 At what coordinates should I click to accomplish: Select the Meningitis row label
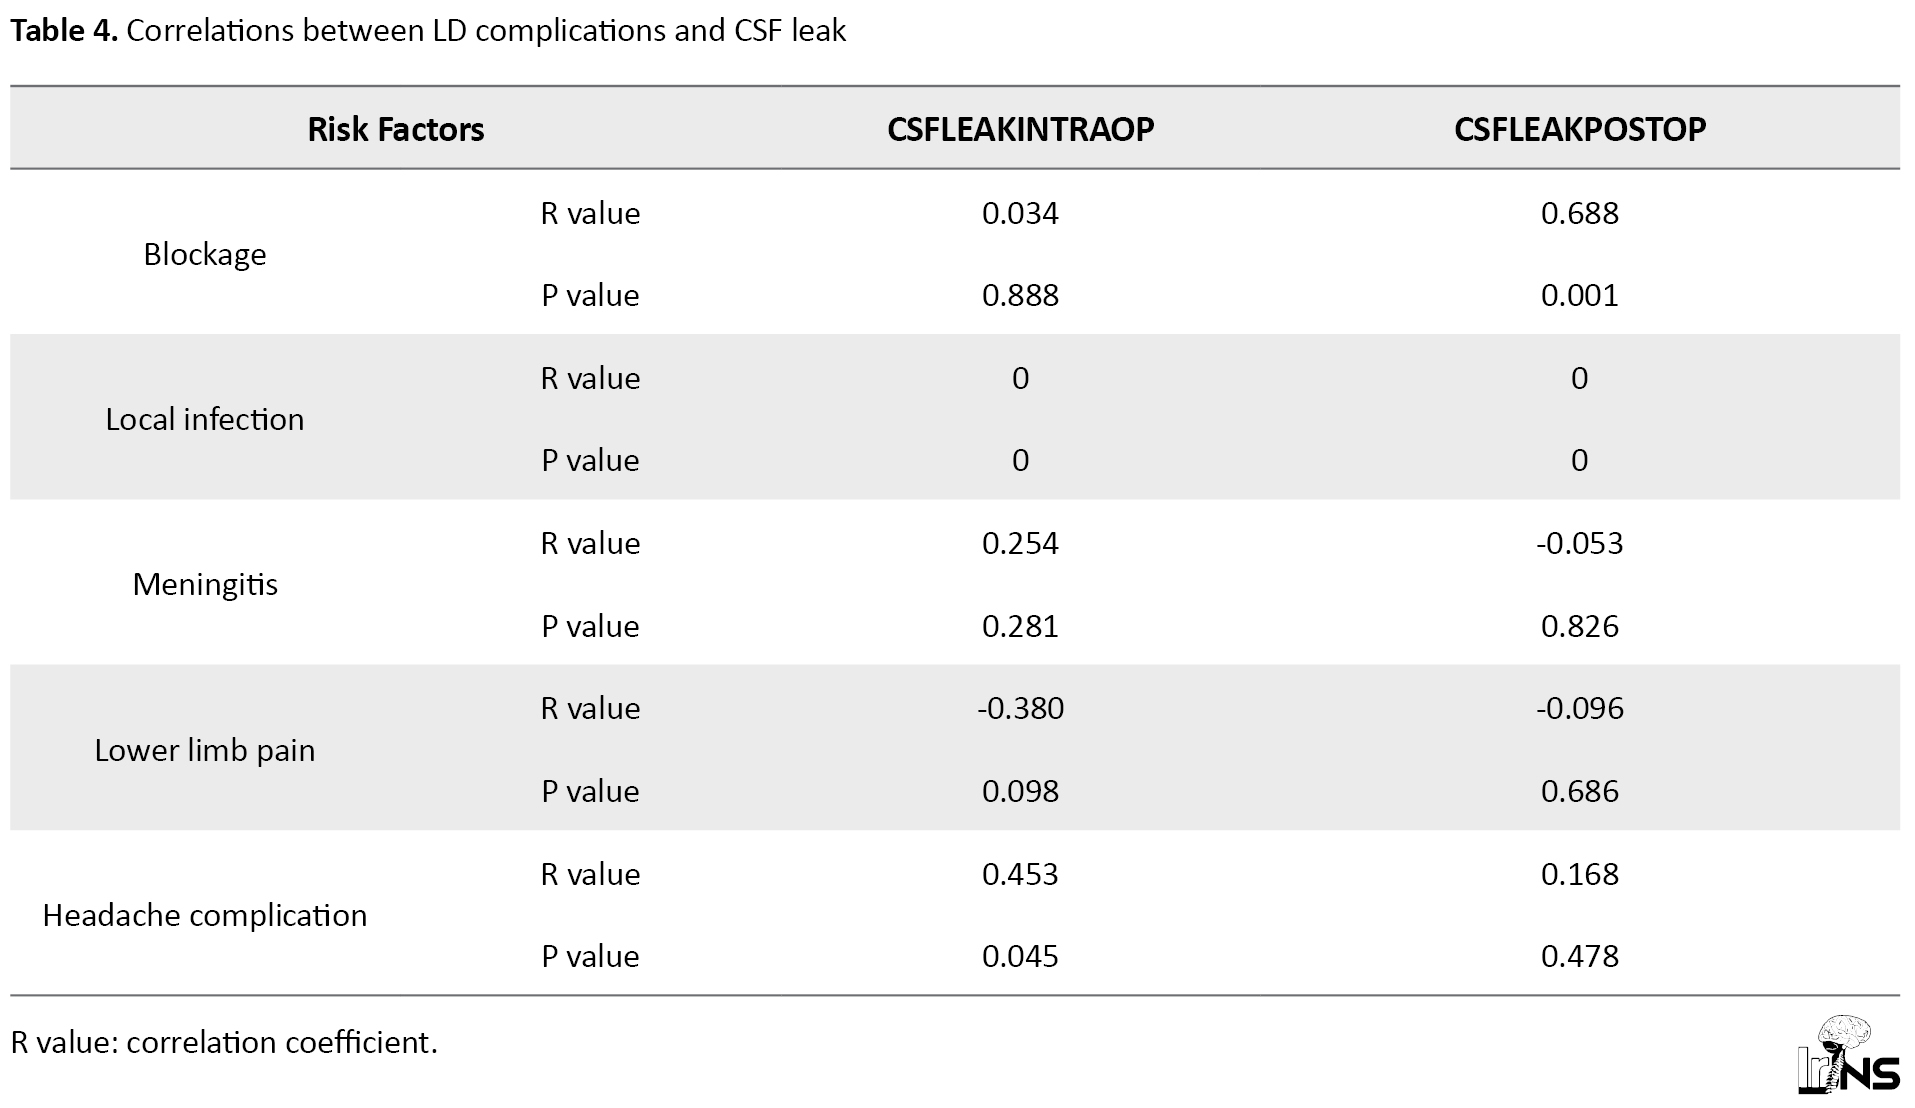(x=205, y=584)
